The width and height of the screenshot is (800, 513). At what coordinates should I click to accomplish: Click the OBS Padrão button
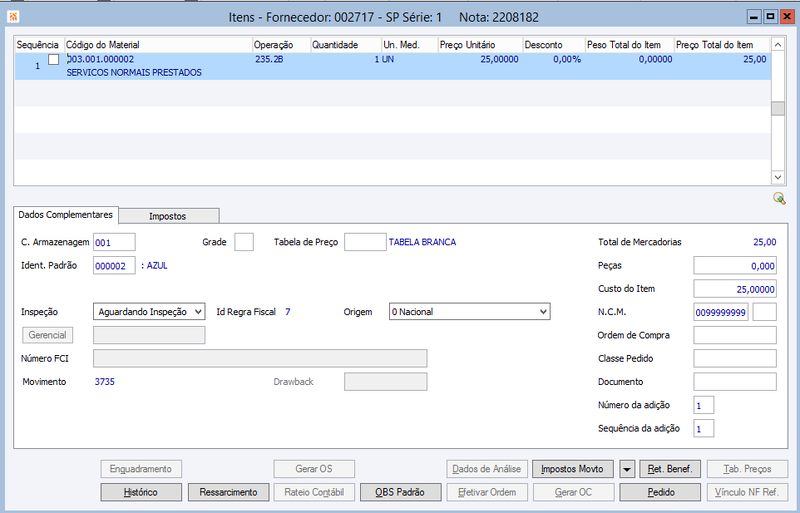point(400,493)
